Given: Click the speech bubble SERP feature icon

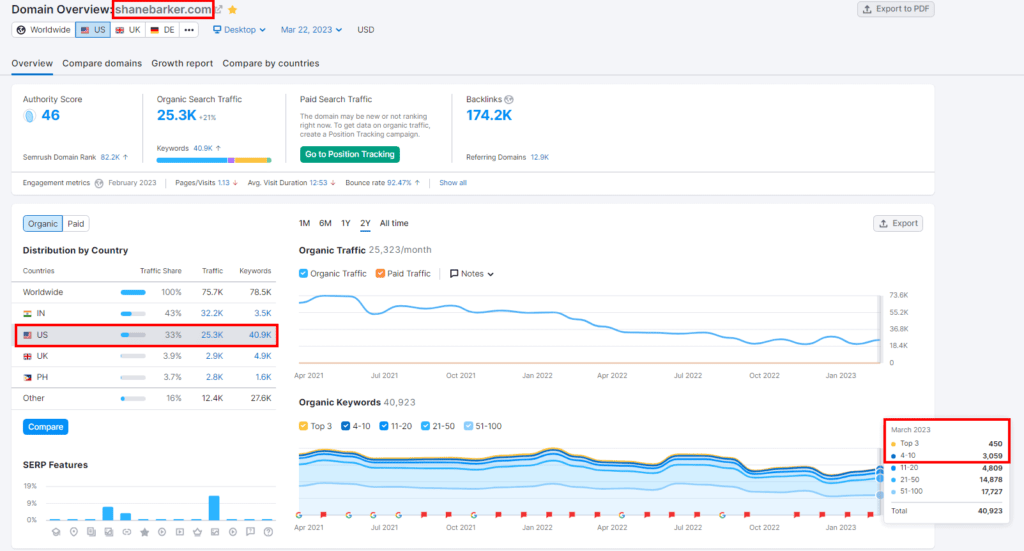Looking at the screenshot, I should (250, 532).
